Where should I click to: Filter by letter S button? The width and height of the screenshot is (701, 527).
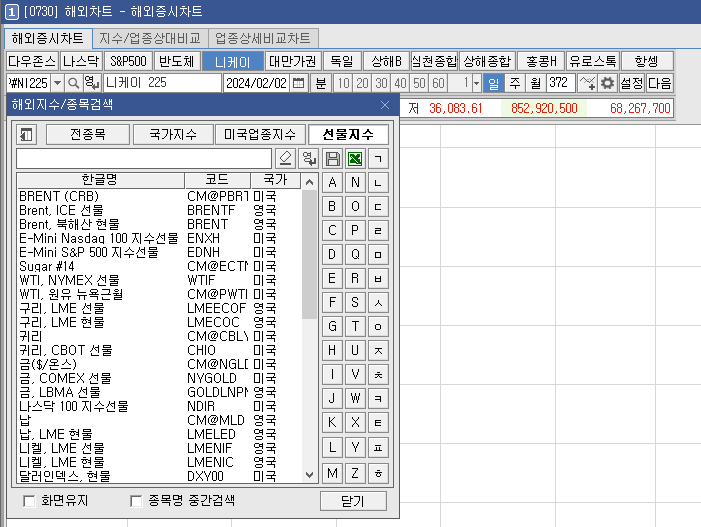355,302
